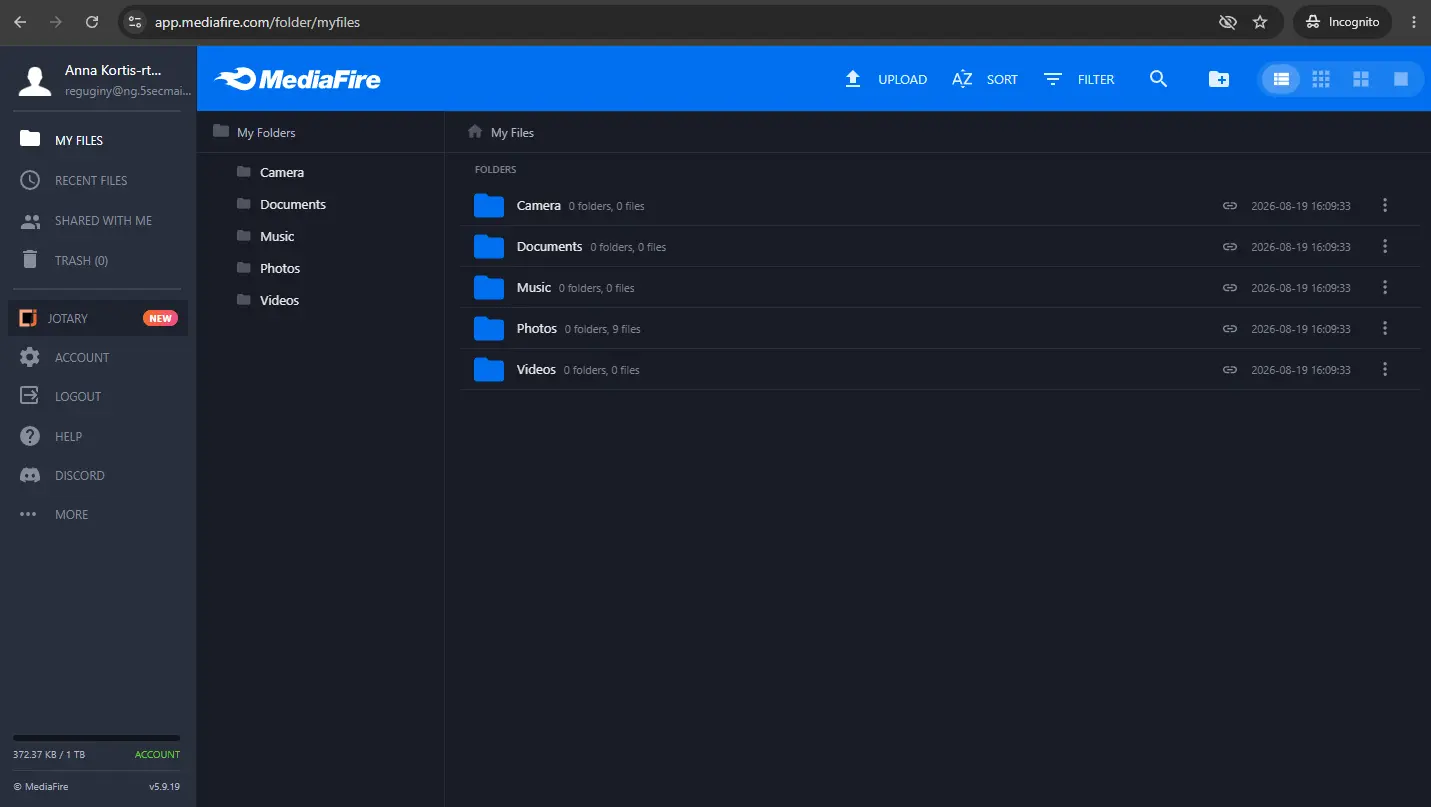This screenshot has height=807, width=1431.
Task: Click the eye-slash tracking protection icon
Action: coord(1227,22)
